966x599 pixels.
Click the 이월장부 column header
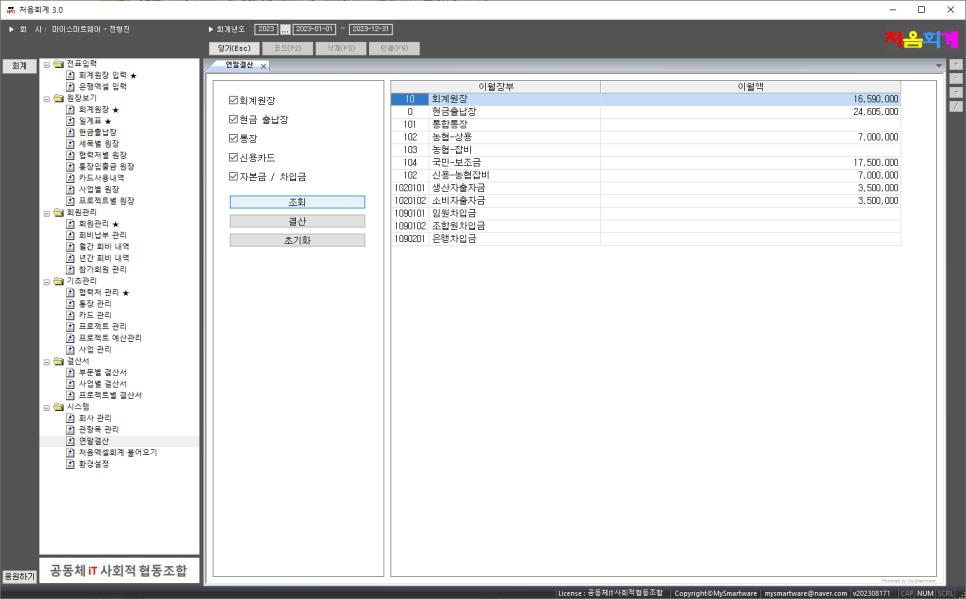496,87
